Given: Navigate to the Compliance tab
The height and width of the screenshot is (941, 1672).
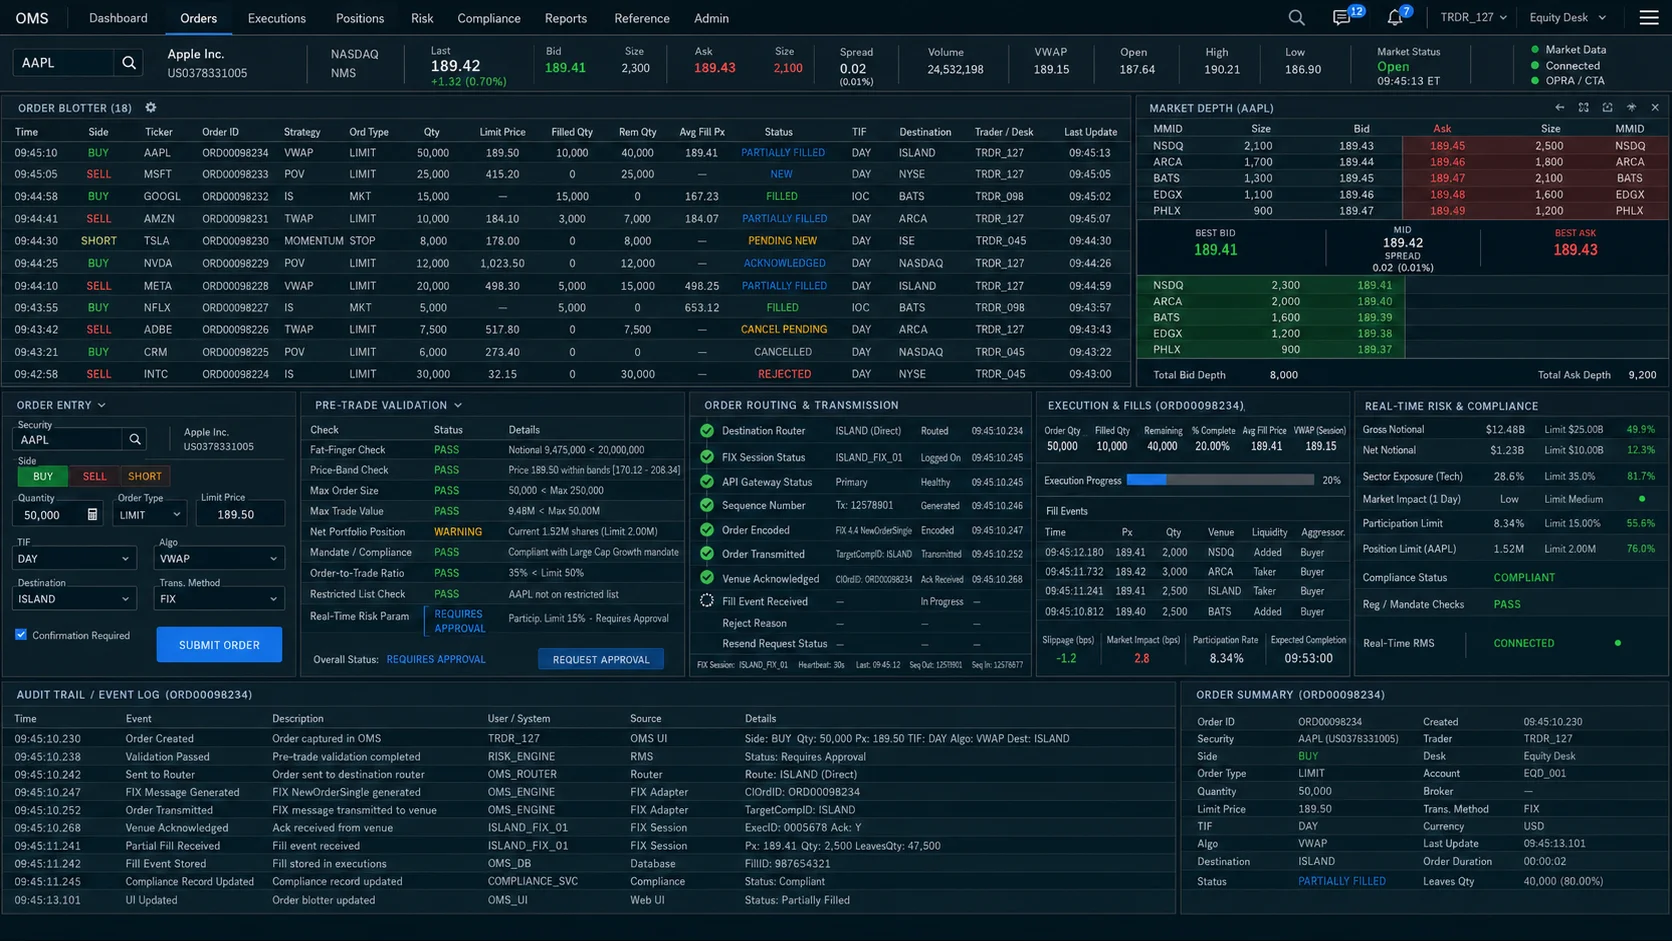Looking at the screenshot, I should click(489, 18).
